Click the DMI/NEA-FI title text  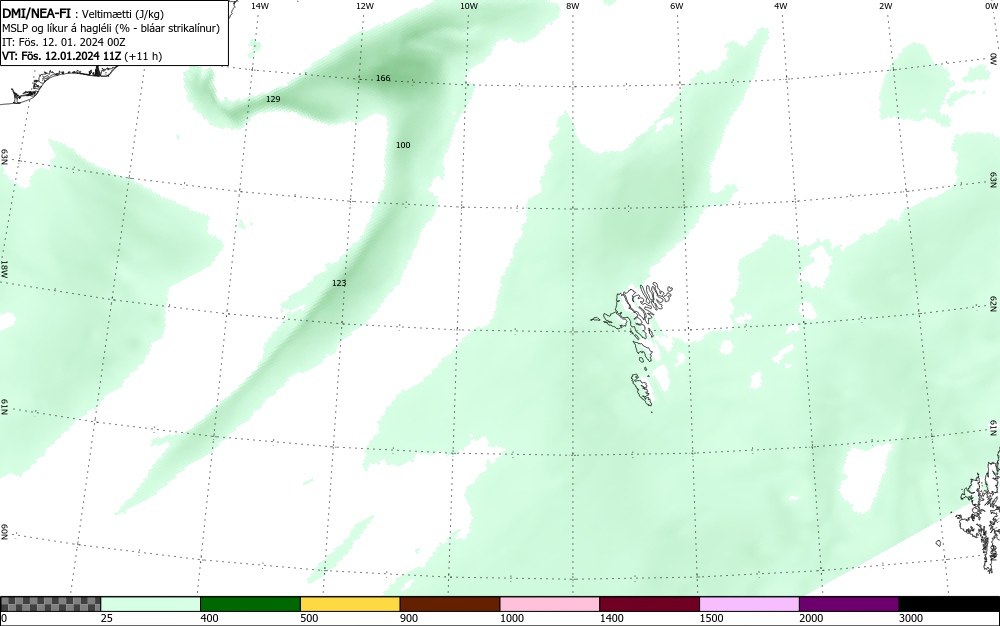click(36, 13)
